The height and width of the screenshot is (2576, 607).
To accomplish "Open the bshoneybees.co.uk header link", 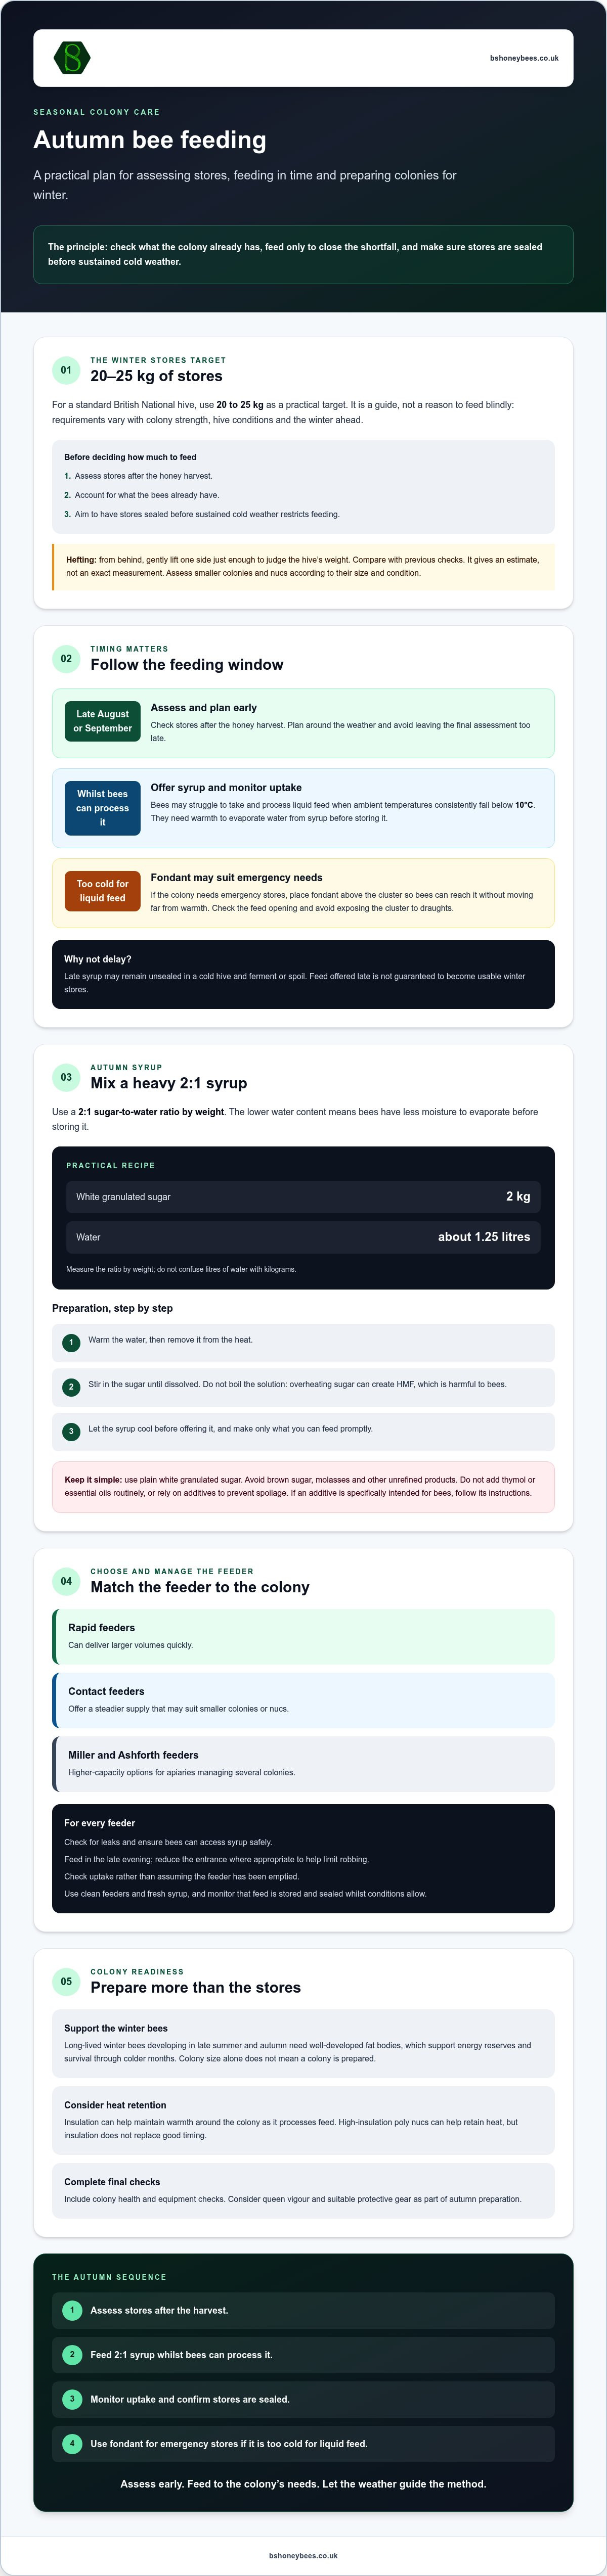I will point(524,58).
